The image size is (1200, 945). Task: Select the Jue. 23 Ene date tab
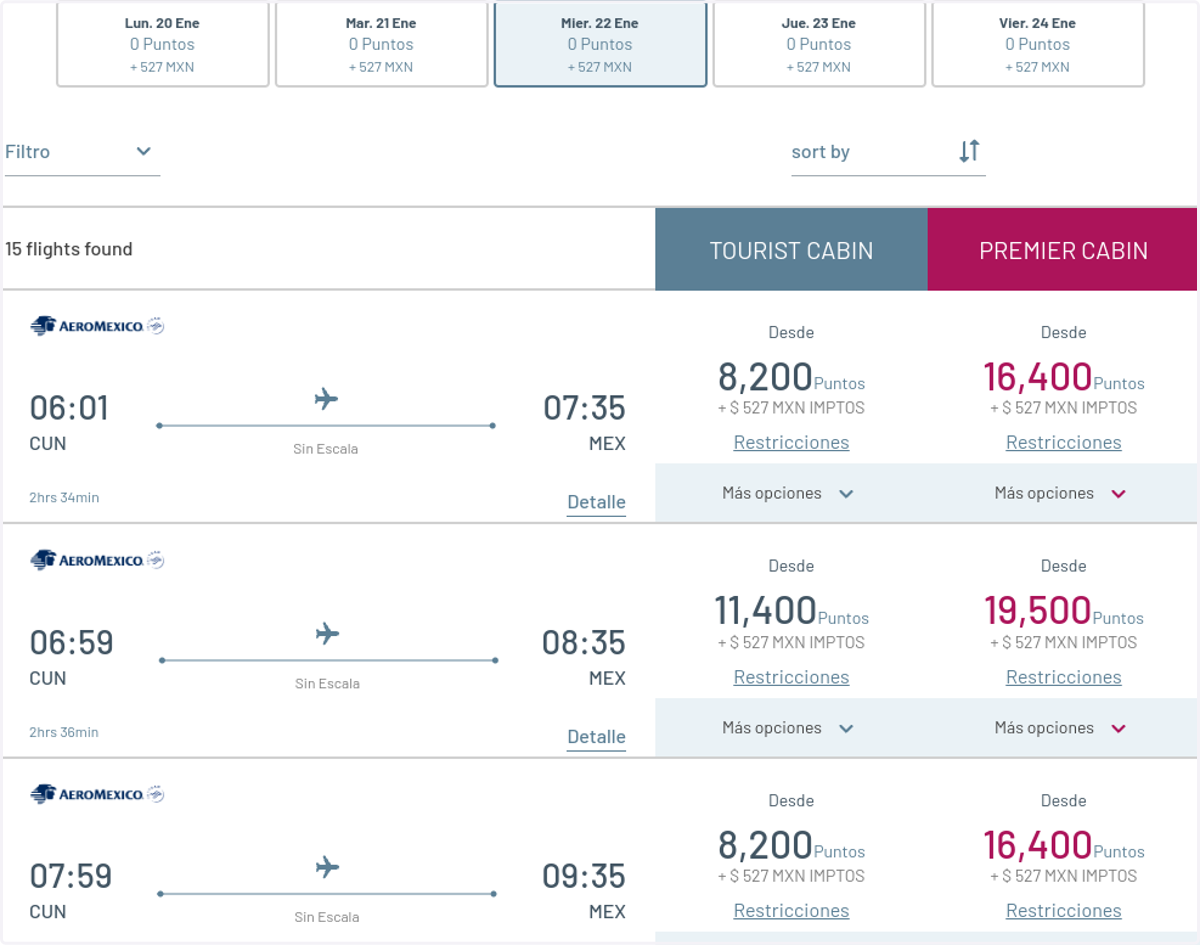[818, 44]
